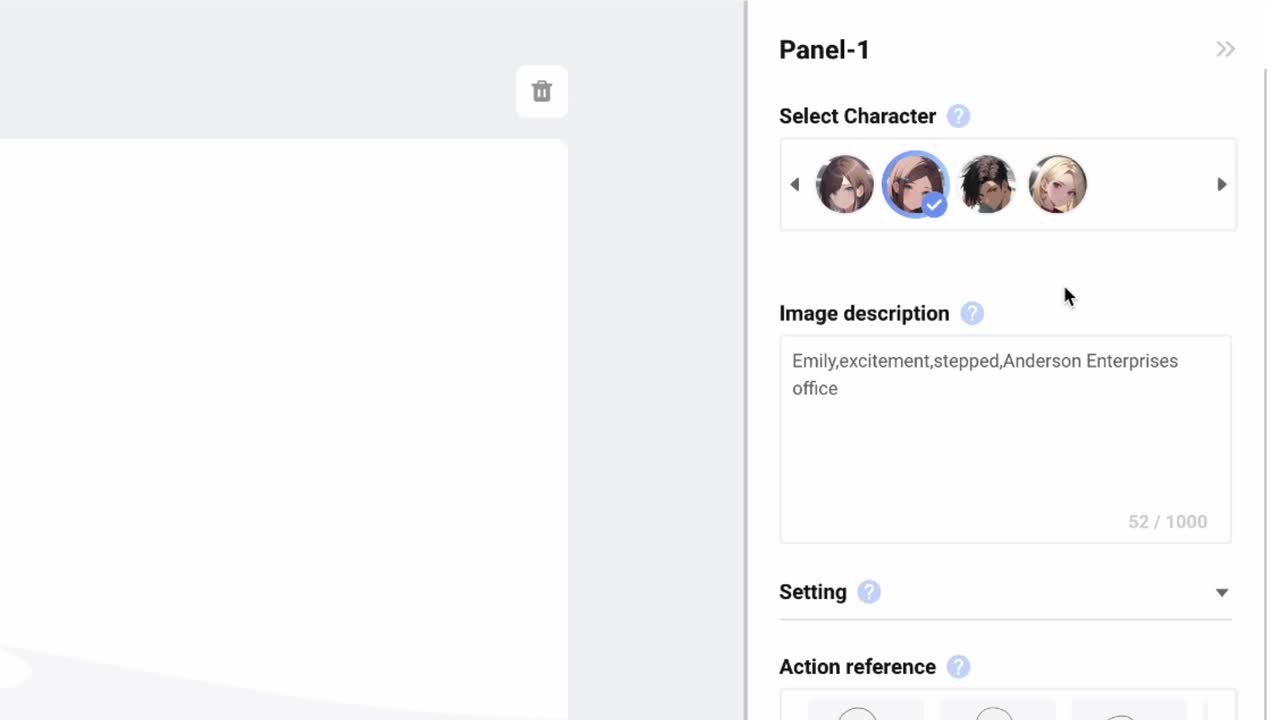Select the second Action reference pose thumbnail
Screen dimensions: 1280x720
coord(997,709)
